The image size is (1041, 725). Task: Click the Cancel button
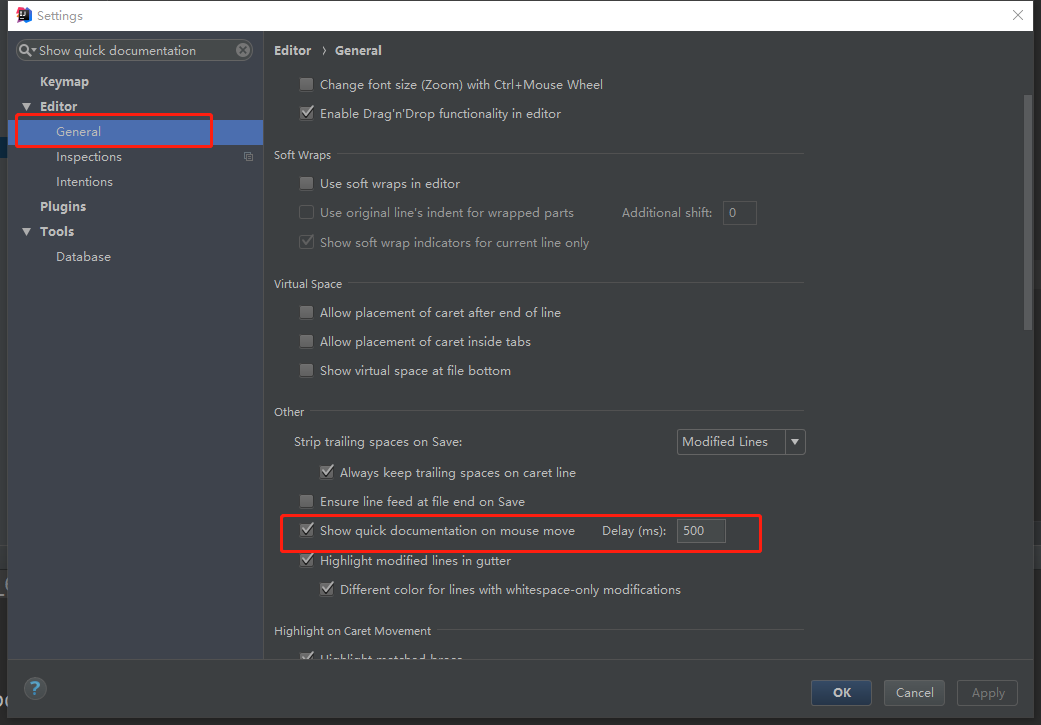[914, 692]
